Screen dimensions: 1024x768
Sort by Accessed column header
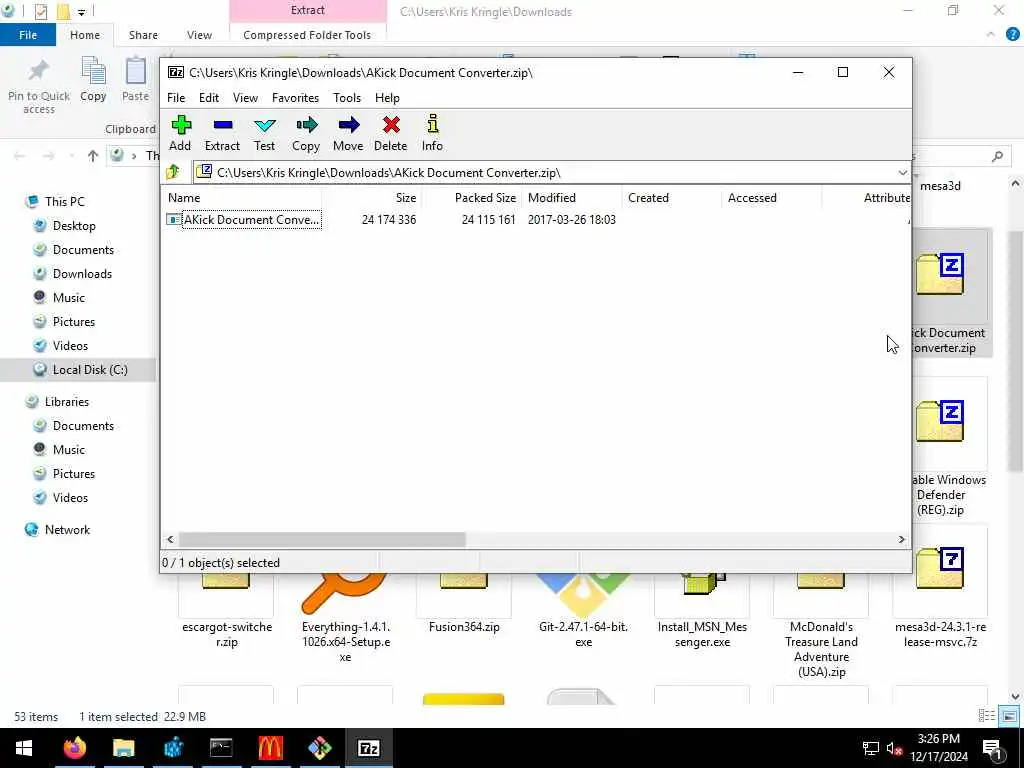pyautogui.click(x=772, y=198)
